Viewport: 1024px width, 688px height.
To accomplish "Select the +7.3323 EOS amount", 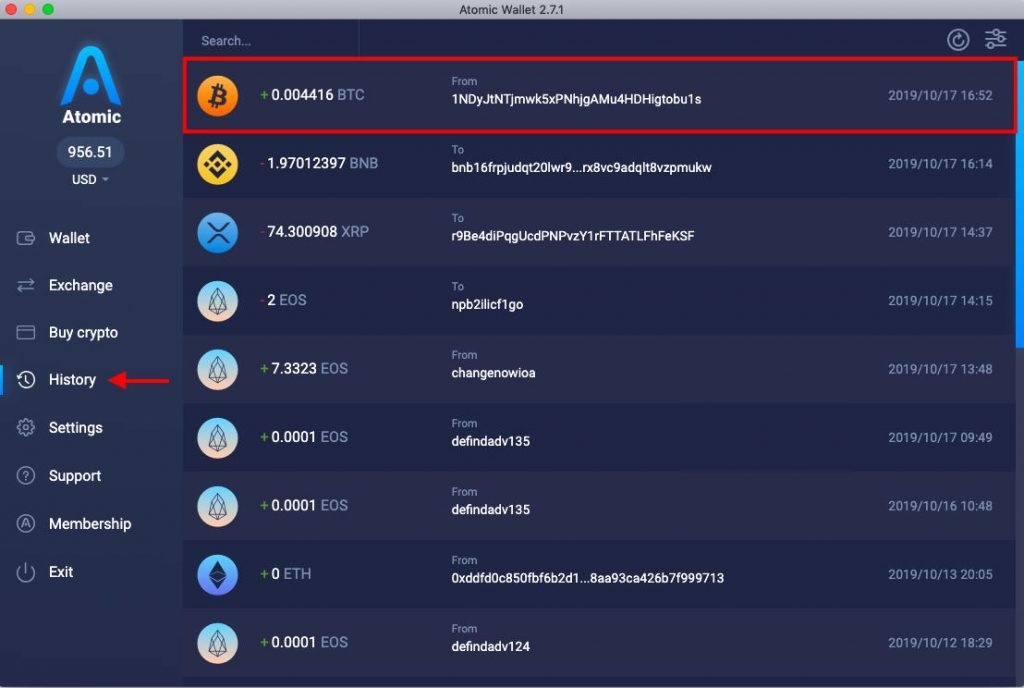I will pos(304,369).
